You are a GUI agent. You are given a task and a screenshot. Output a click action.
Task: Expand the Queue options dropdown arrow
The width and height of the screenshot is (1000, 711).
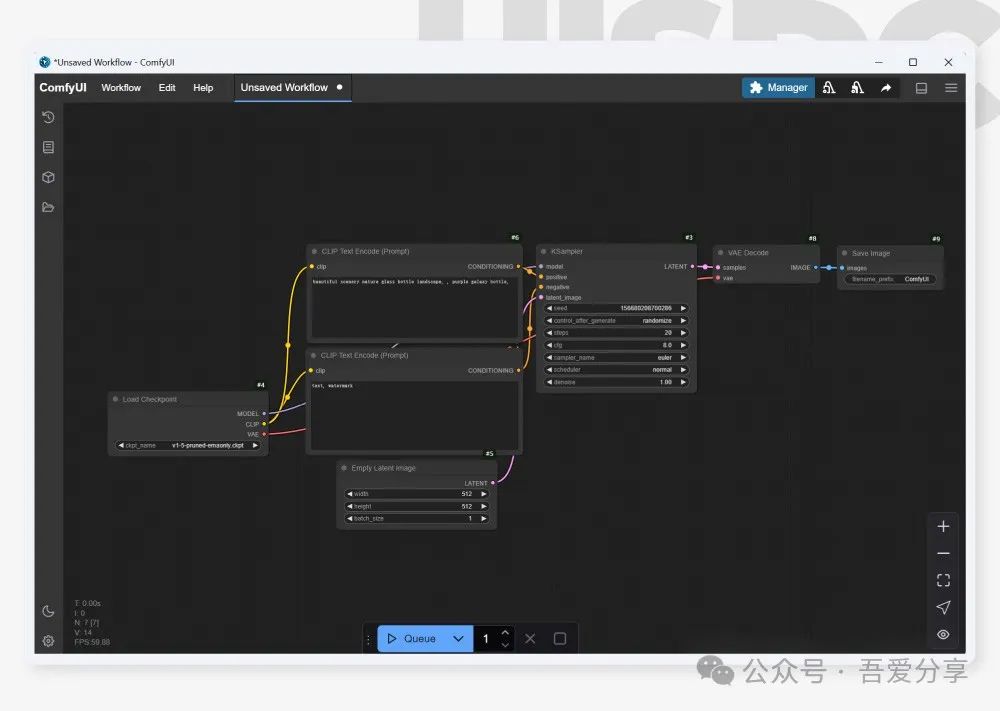(459, 638)
